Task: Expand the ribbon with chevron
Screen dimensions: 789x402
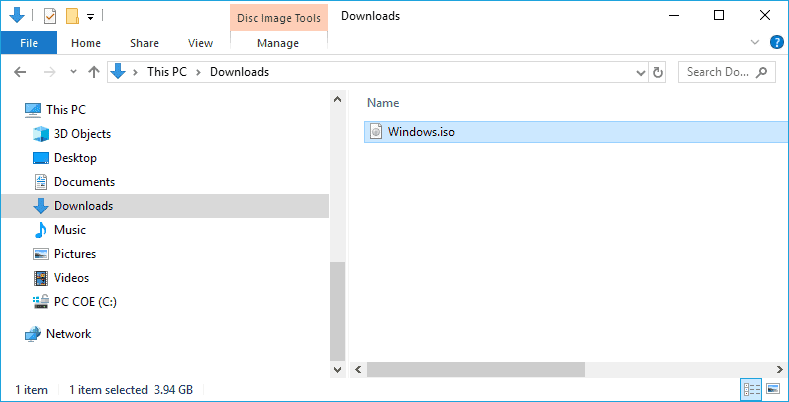Action: click(x=755, y=42)
